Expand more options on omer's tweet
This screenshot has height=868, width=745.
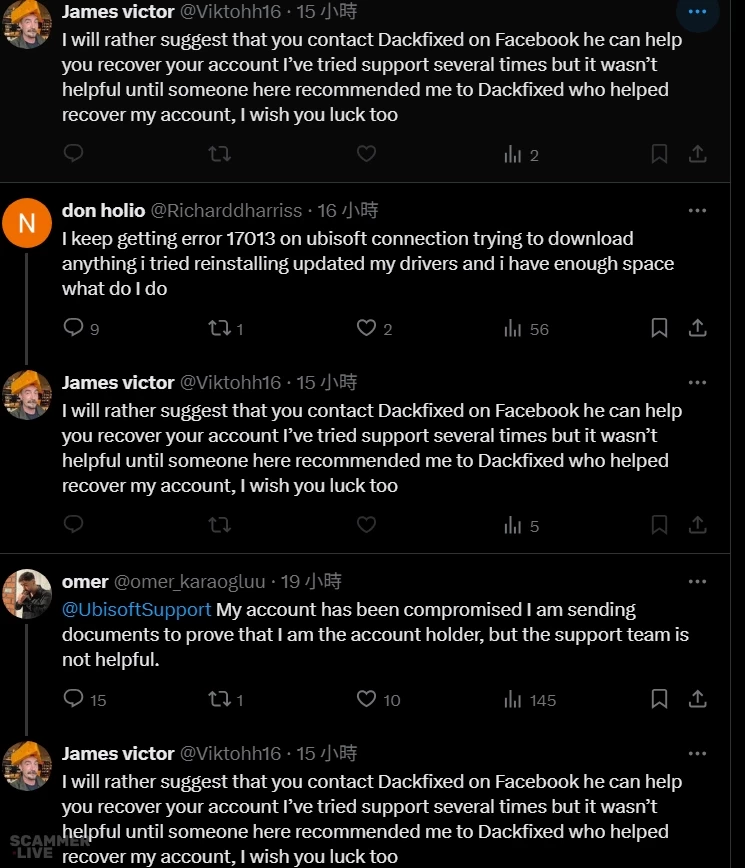(697, 582)
